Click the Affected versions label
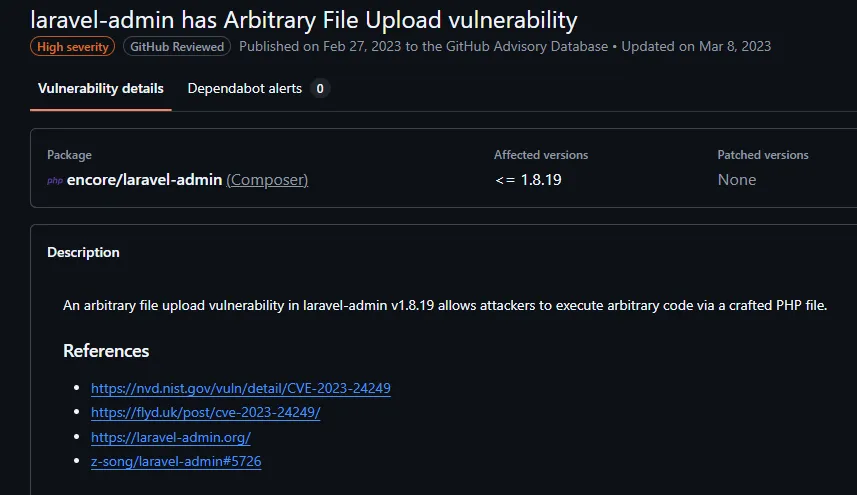 (541, 155)
